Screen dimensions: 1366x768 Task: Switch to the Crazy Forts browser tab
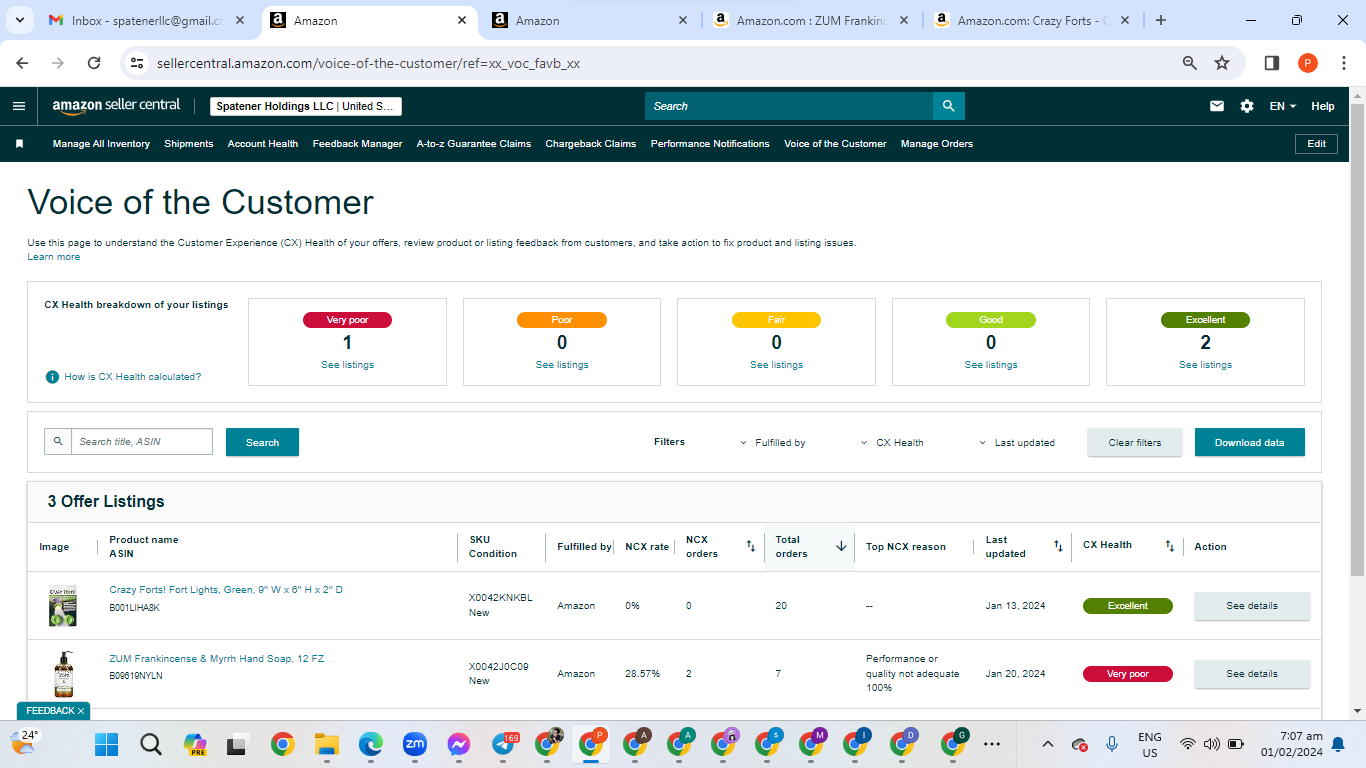[x=1031, y=20]
